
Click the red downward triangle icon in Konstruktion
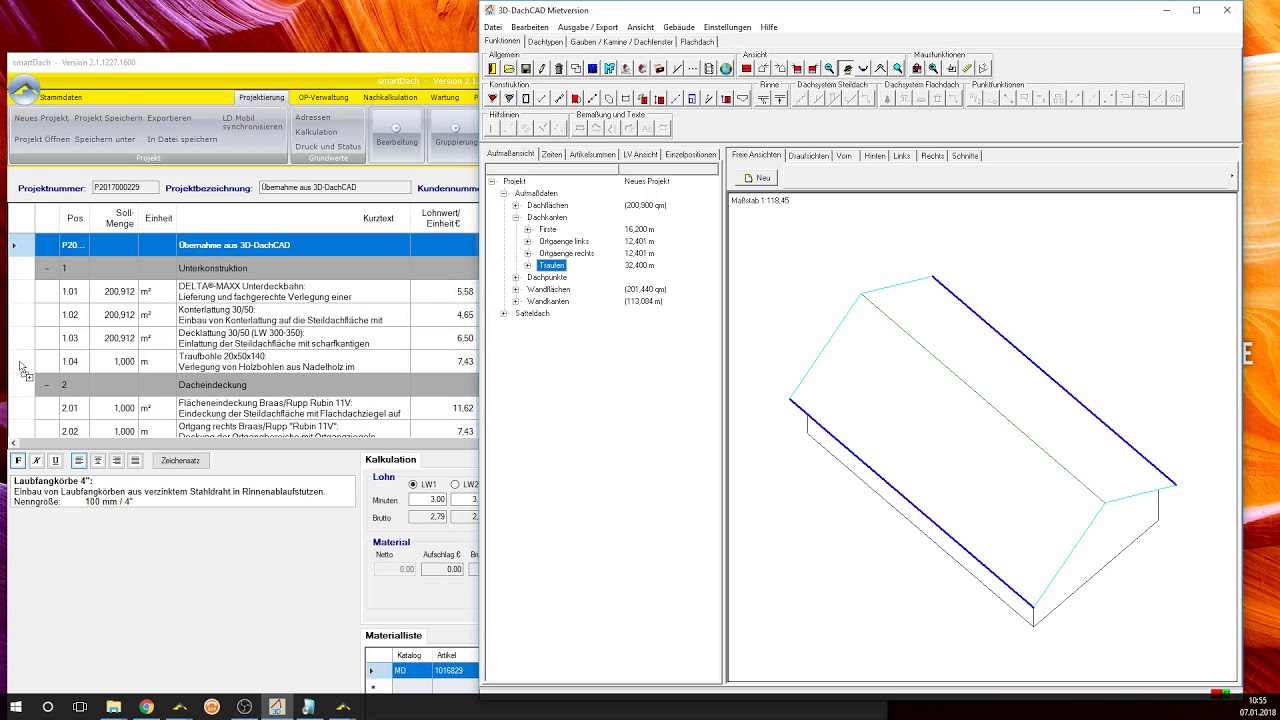[492, 99]
